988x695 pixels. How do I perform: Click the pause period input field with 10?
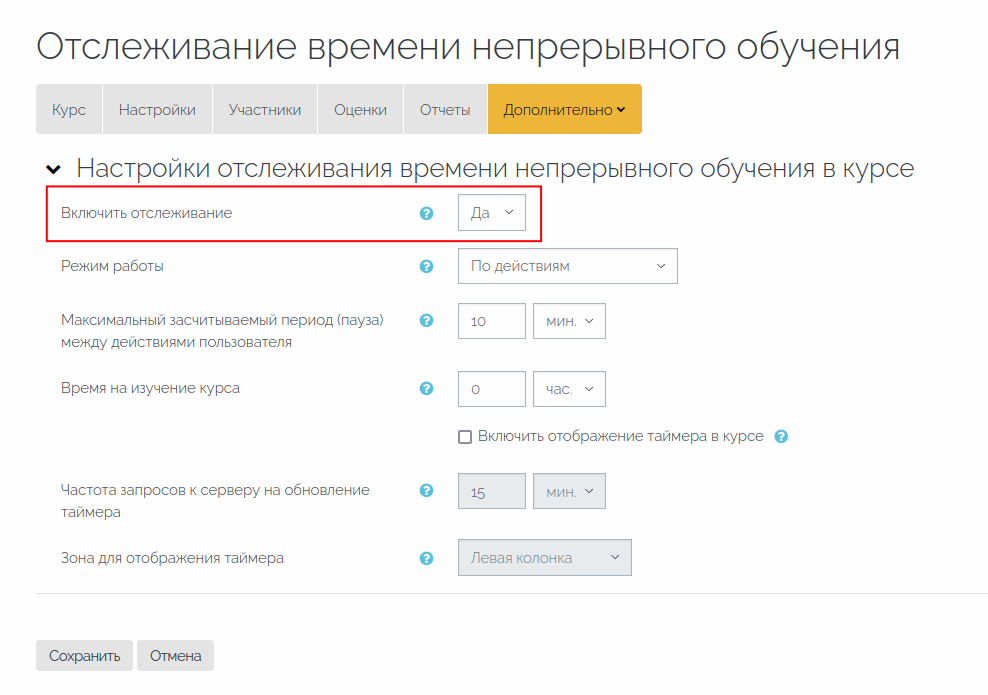(x=491, y=321)
